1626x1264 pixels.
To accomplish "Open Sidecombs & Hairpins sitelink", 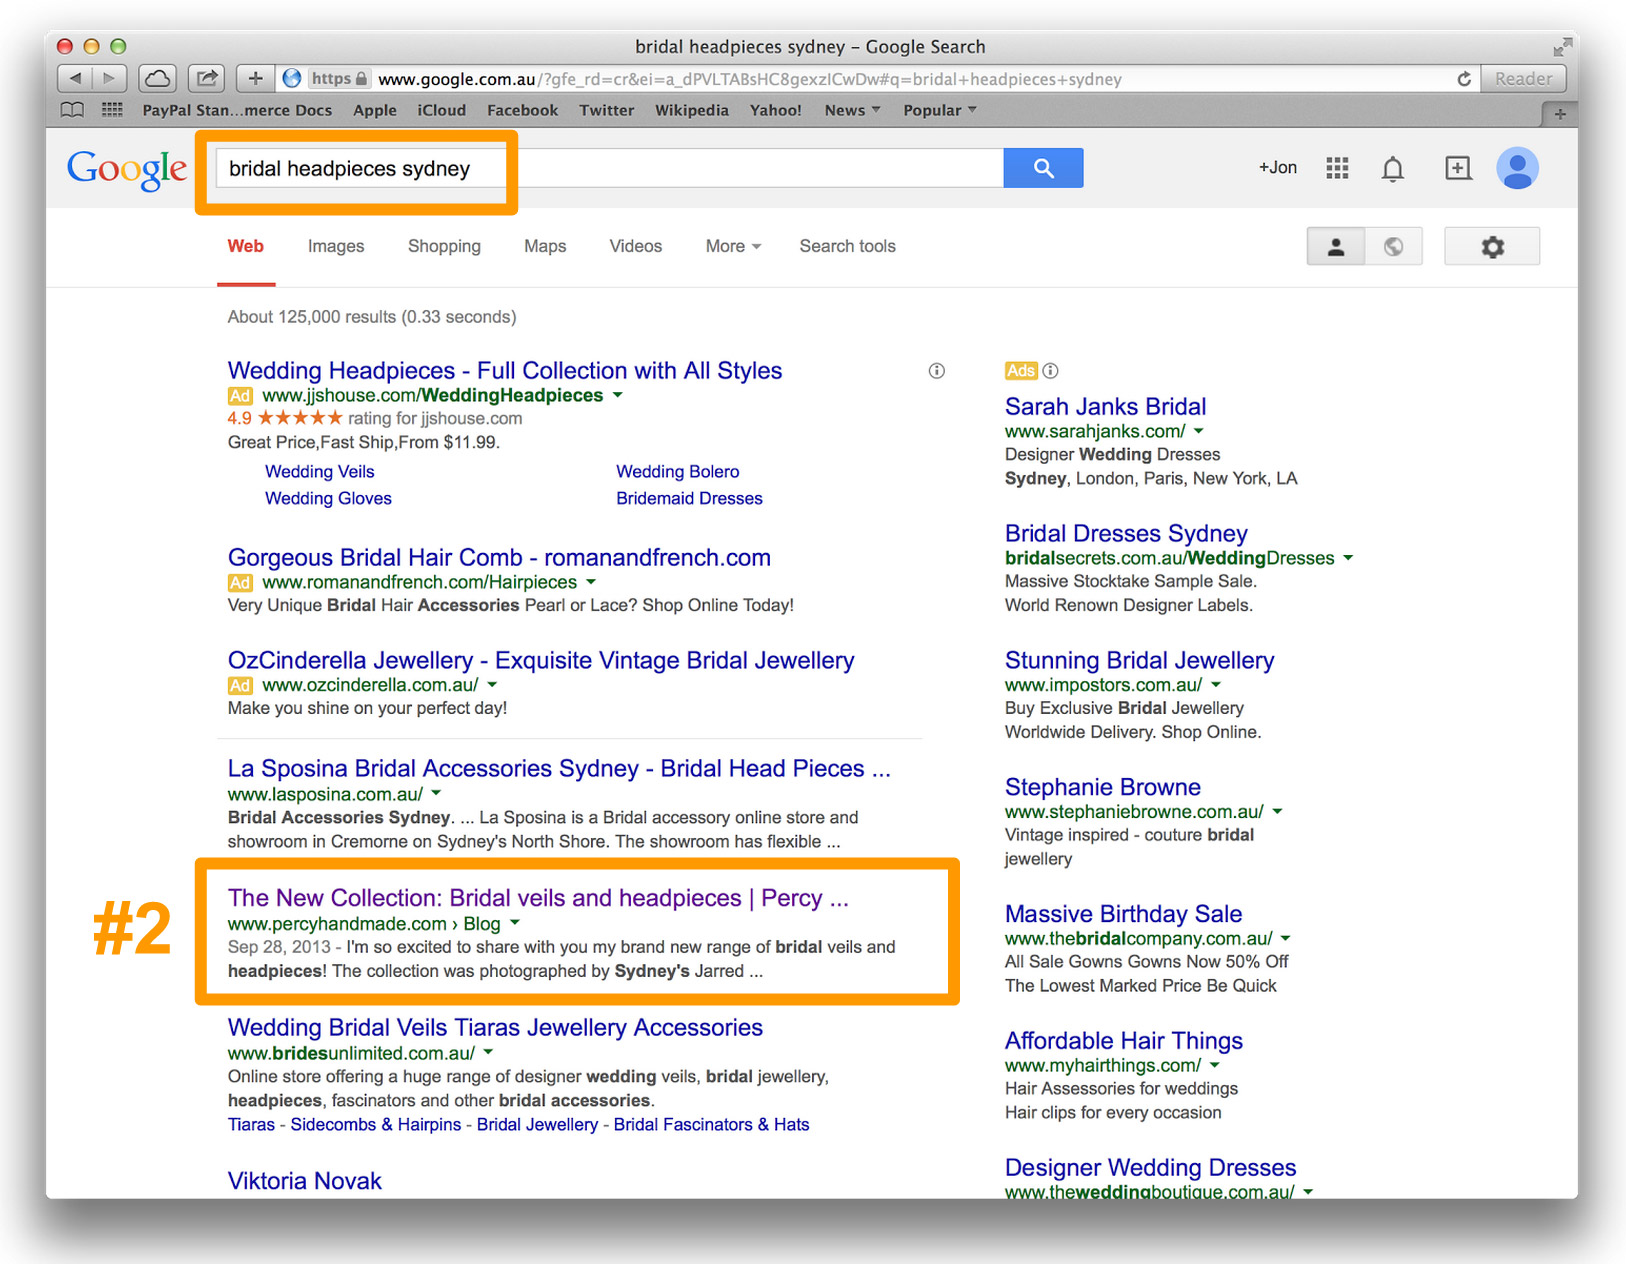I will [x=376, y=1125].
